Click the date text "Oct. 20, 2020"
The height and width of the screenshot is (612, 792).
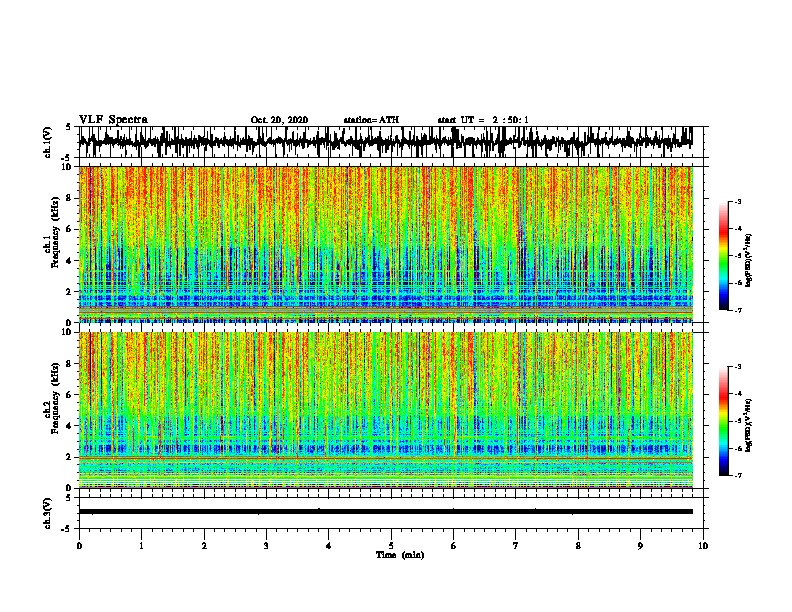(x=279, y=120)
